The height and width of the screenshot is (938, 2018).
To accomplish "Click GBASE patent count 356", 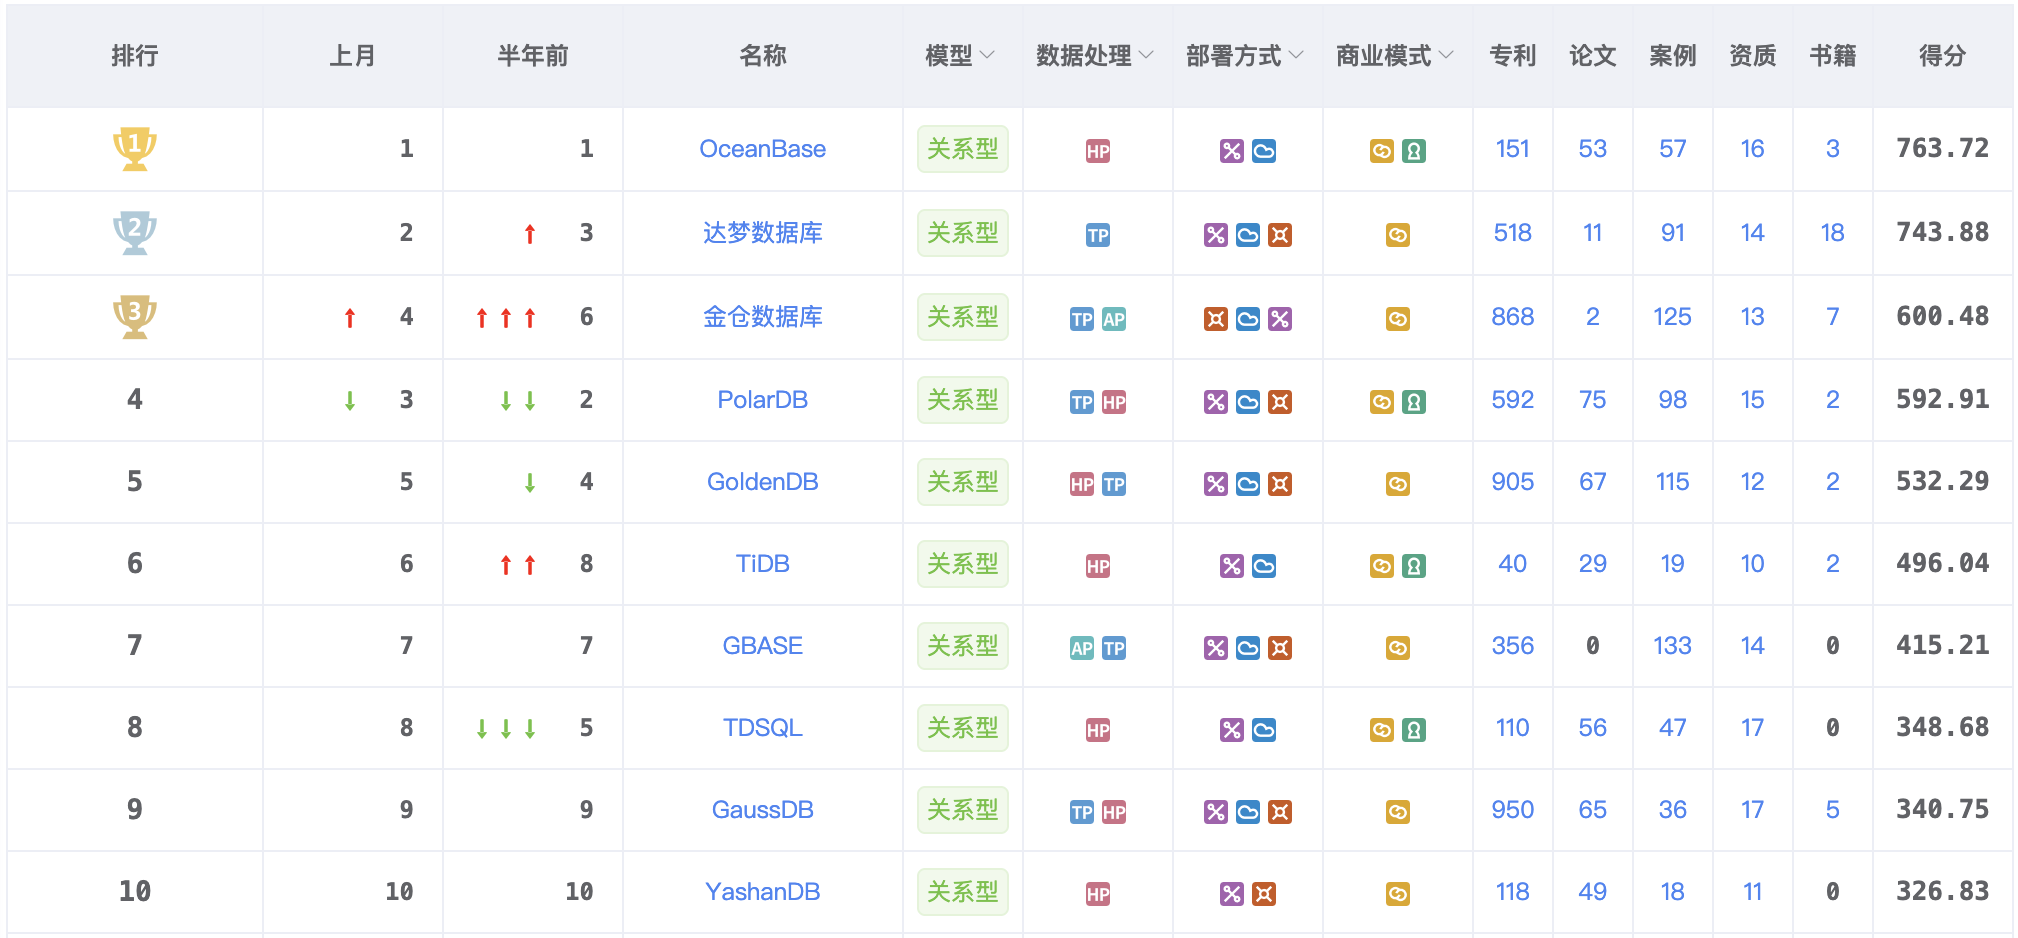I will [x=1512, y=646].
